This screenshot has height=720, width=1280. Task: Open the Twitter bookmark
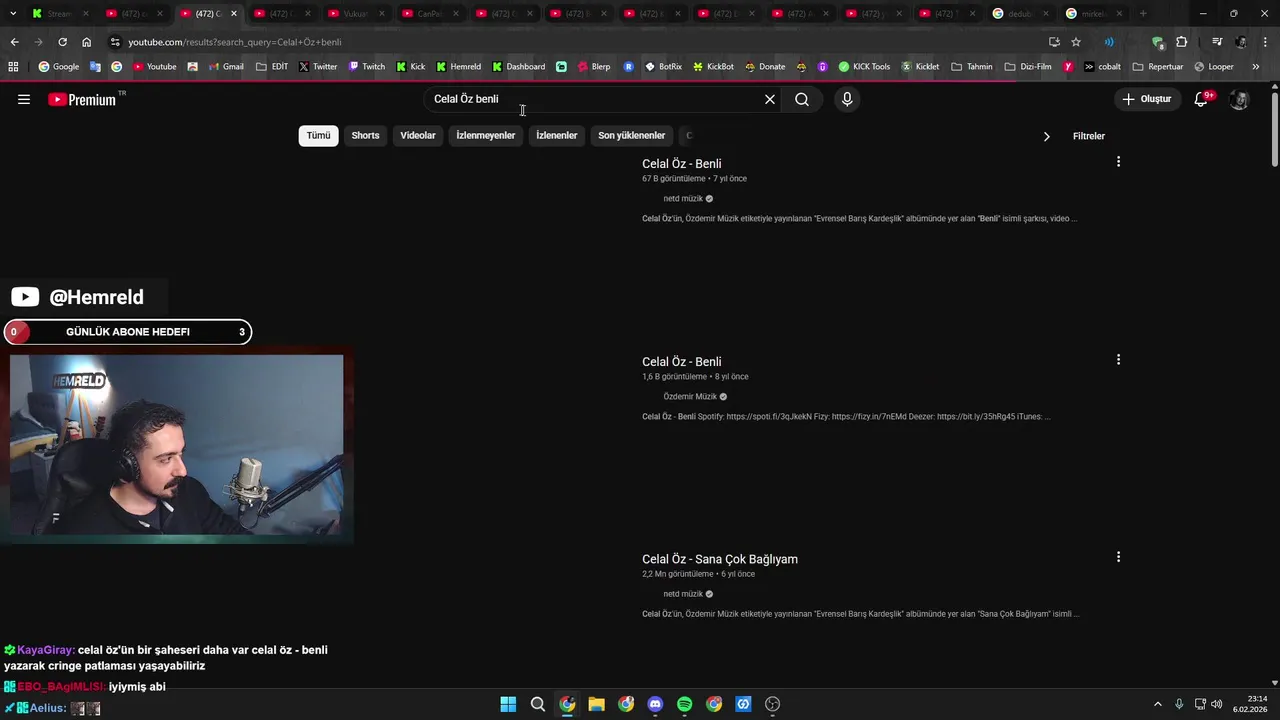(x=318, y=67)
